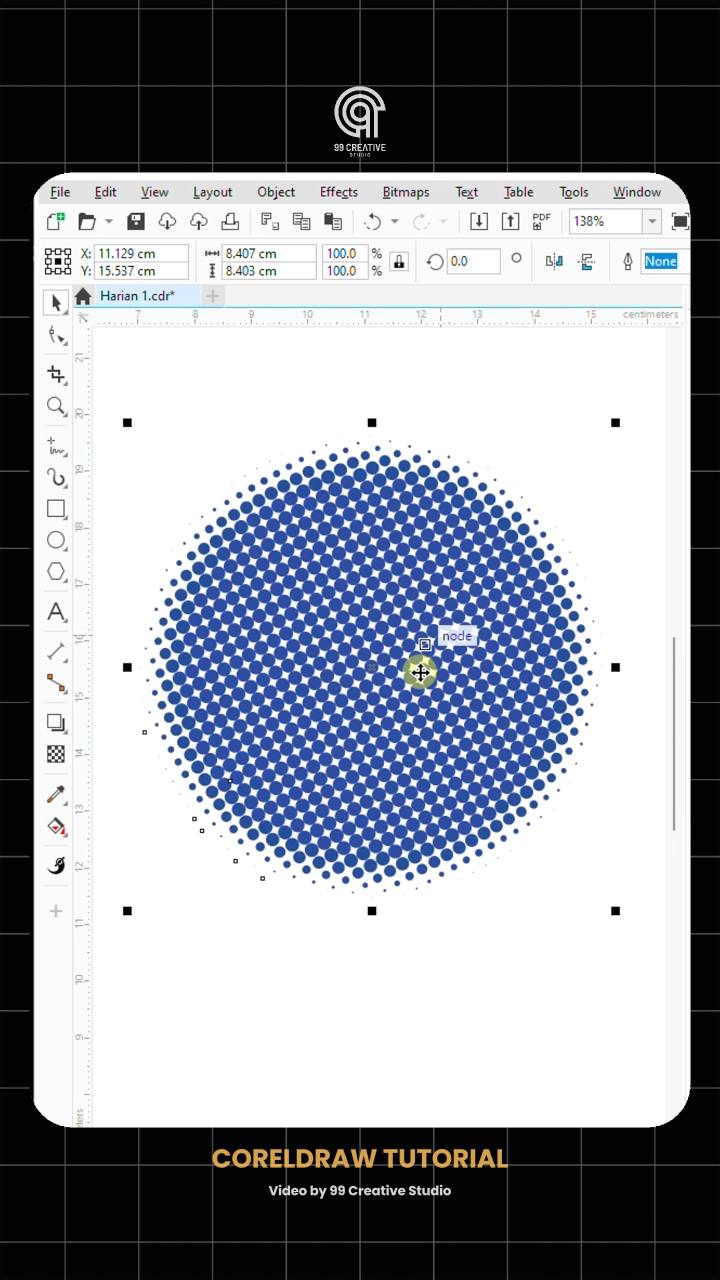Select the Rectangle tool
Screen dimensions: 720x1280
(x=56, y=509)
